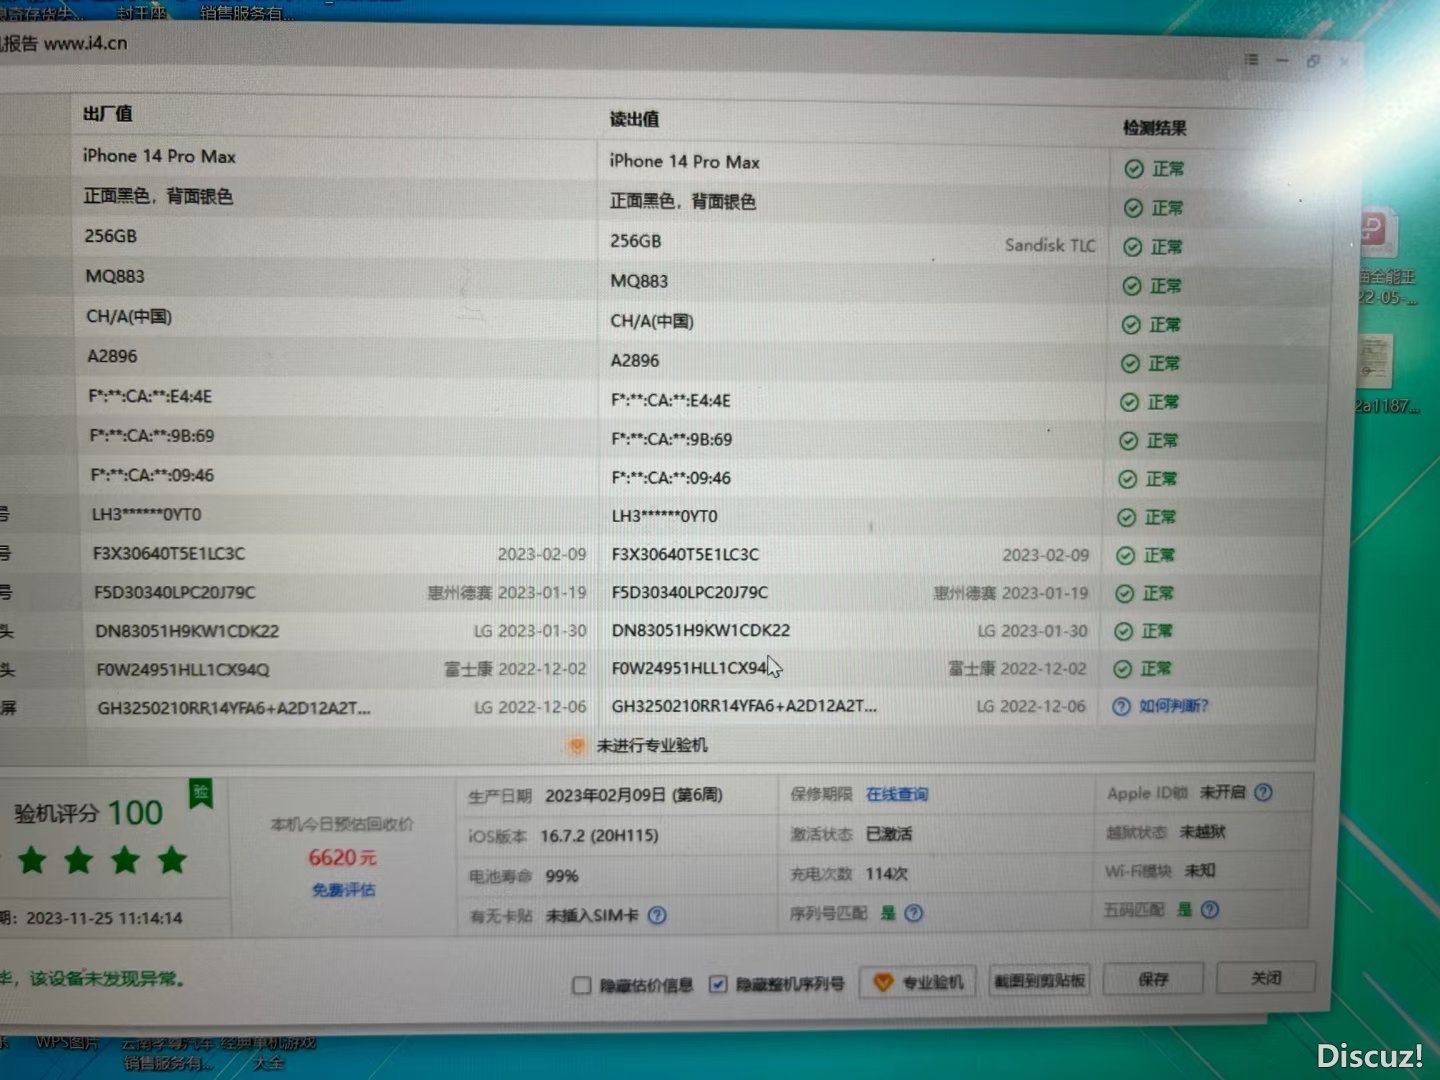The width and height of the screenshot is (1440, 1080).
Task: Click the 正常 check icon for F*:**:CA:**:E4:4E row
Action: (1129, 402)
